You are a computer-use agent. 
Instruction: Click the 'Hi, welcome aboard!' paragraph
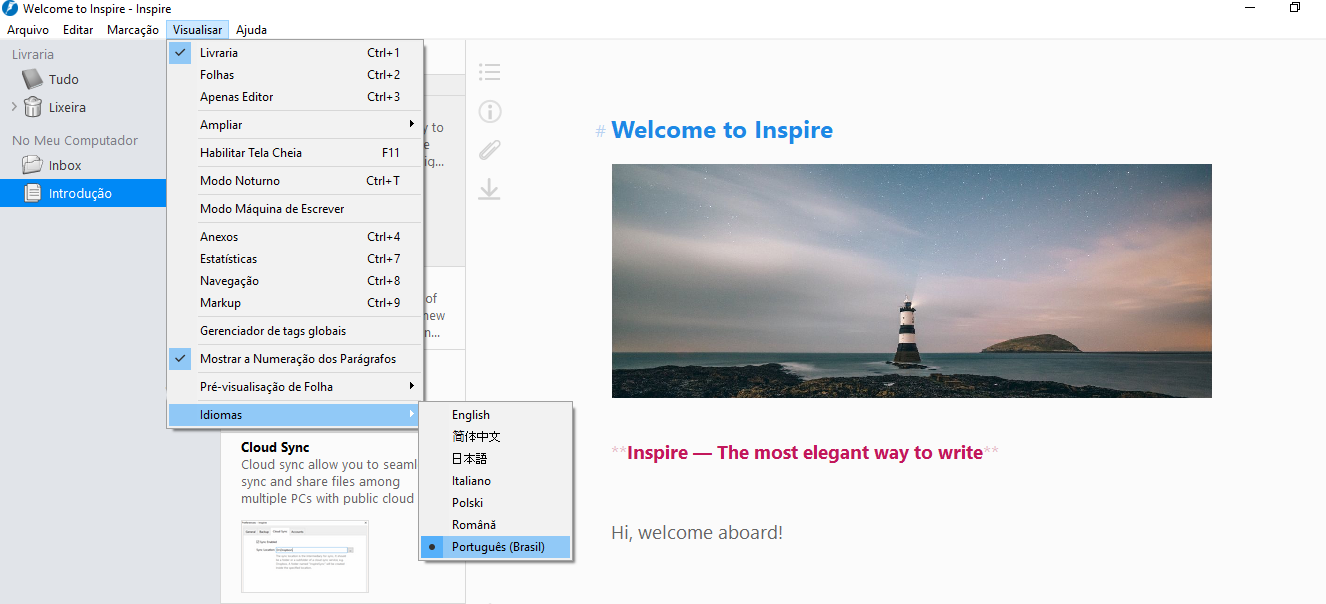click(x=697, y=532)
